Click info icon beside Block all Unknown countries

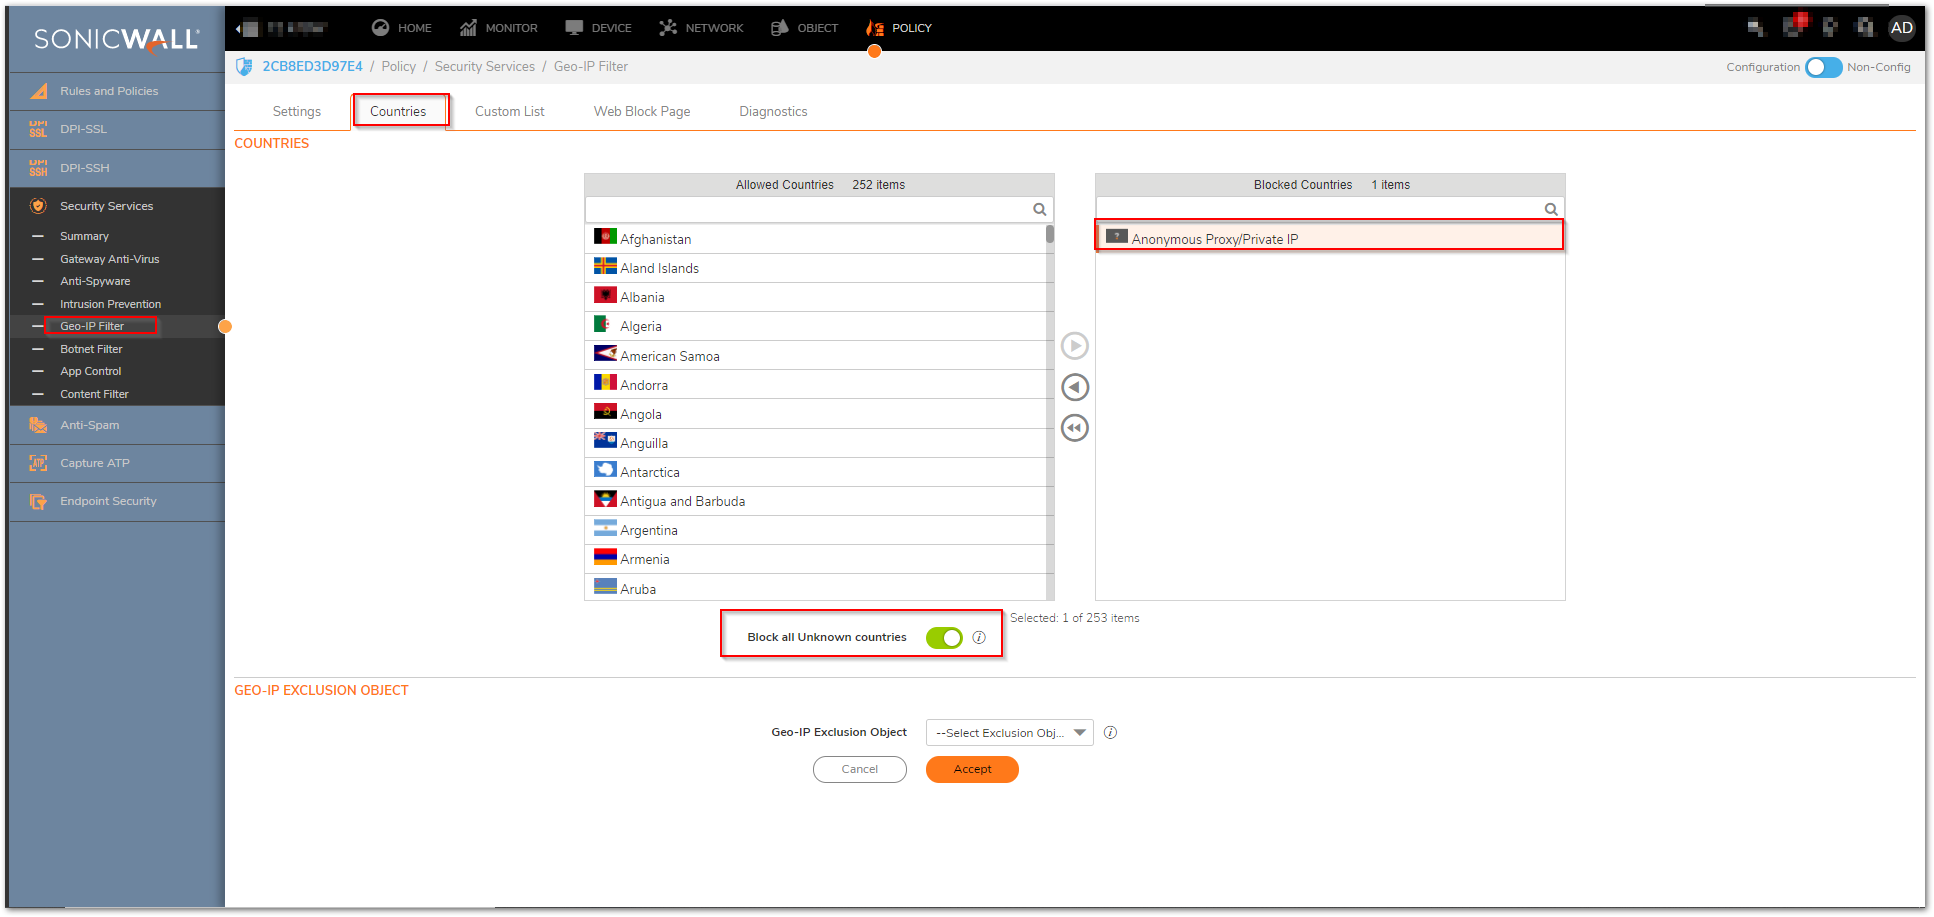point(979,637)
